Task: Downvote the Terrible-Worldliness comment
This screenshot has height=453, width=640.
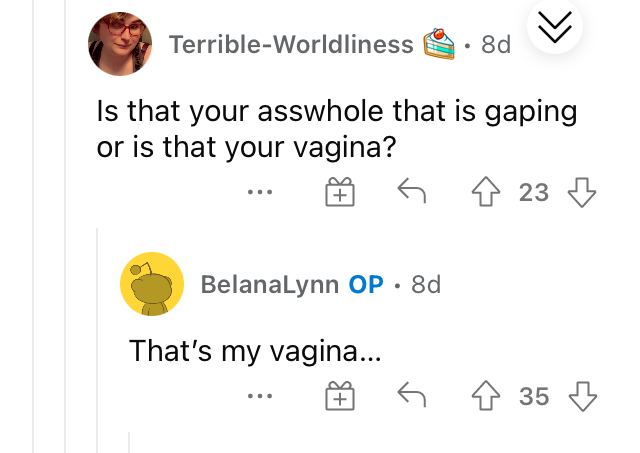Action: point(582,192)
